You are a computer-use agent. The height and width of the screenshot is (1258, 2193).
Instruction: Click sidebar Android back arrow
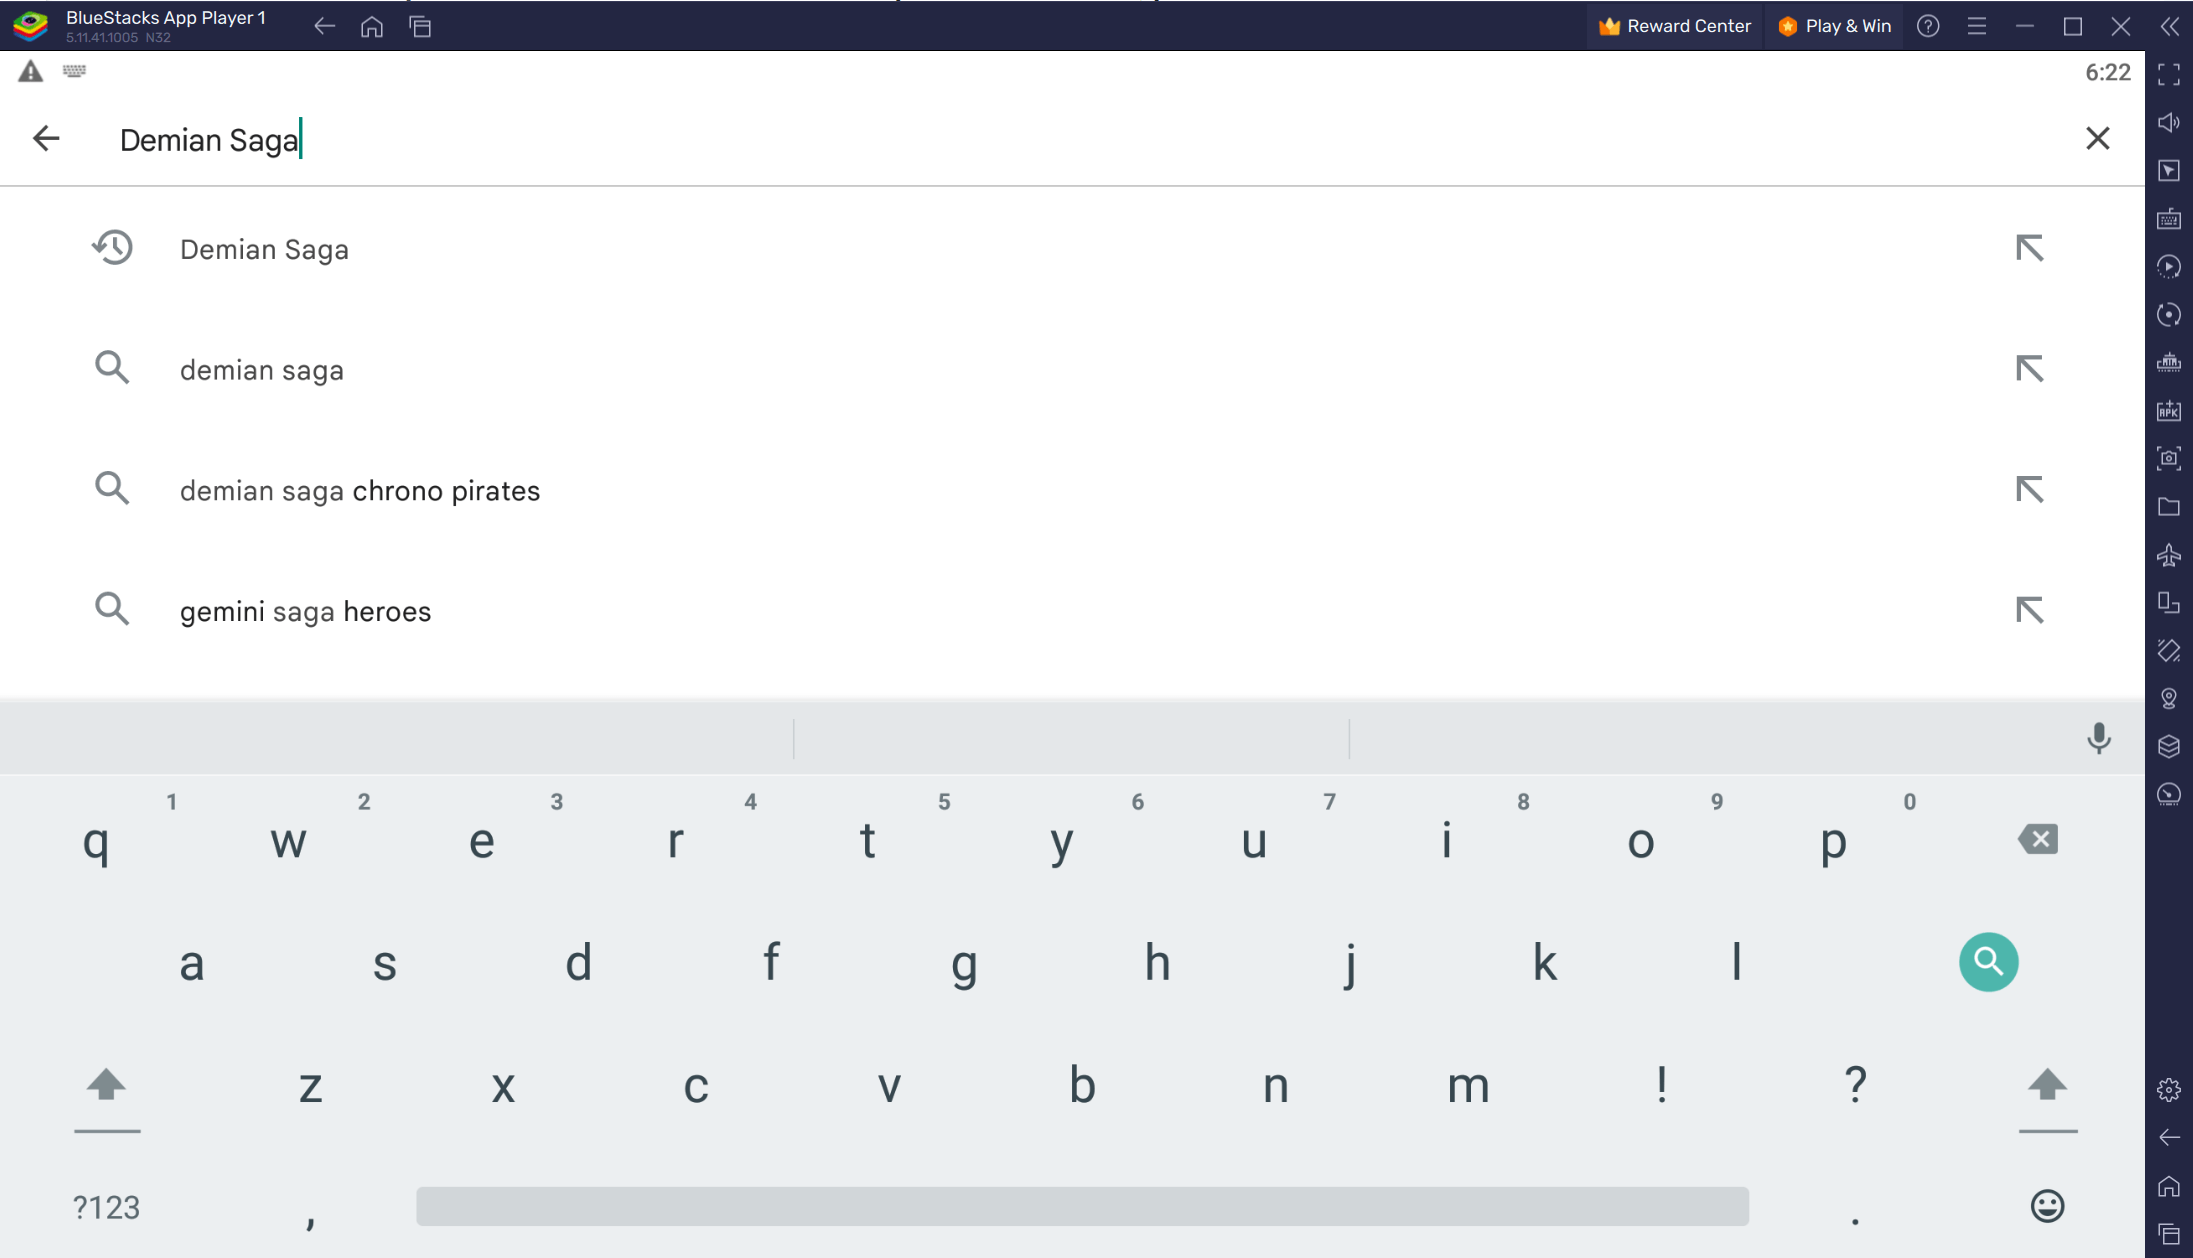coord(2168,1138)
